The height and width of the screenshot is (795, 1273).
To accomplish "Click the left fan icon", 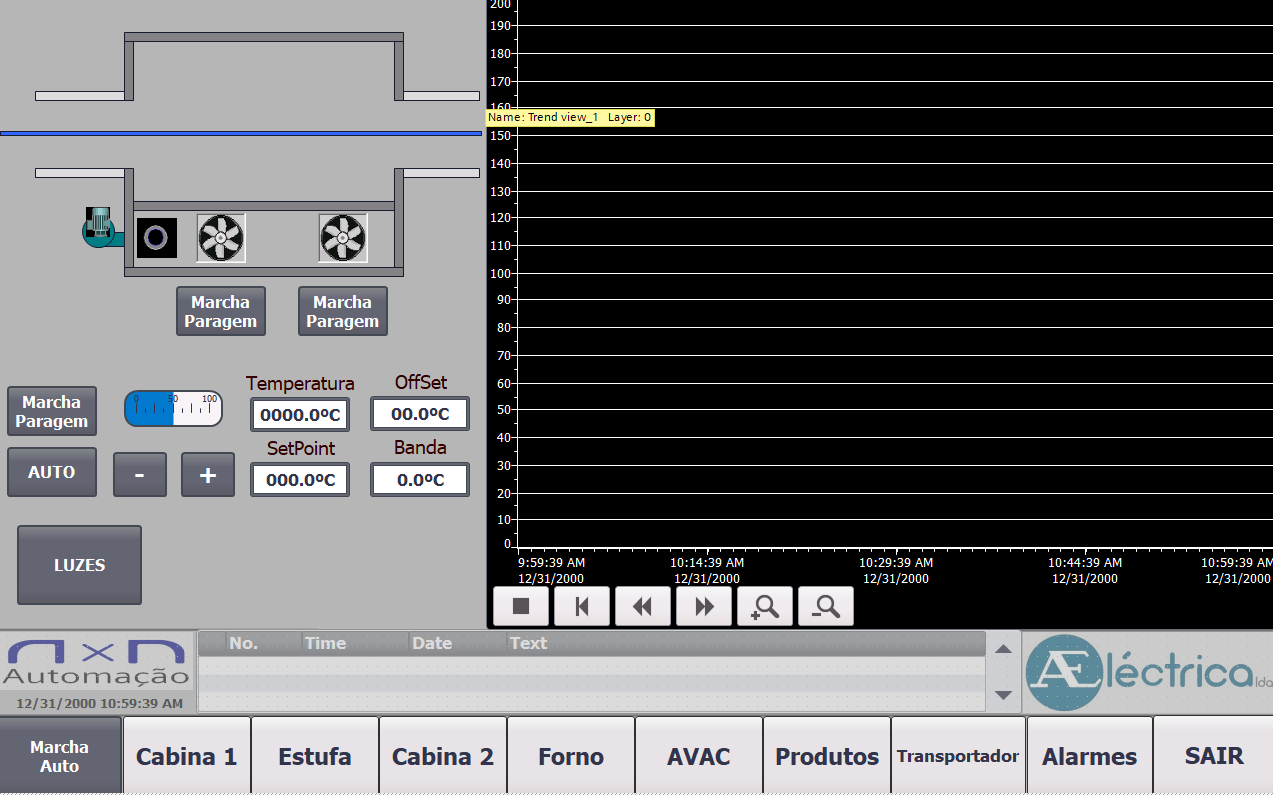I will click(220, 238).
